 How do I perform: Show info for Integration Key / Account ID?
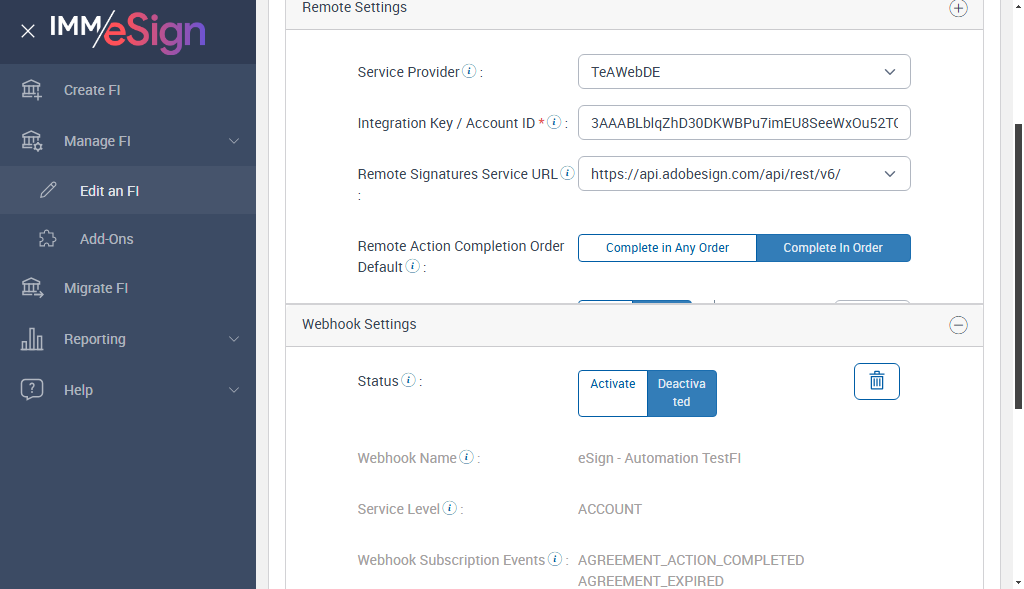click(554, 122)
